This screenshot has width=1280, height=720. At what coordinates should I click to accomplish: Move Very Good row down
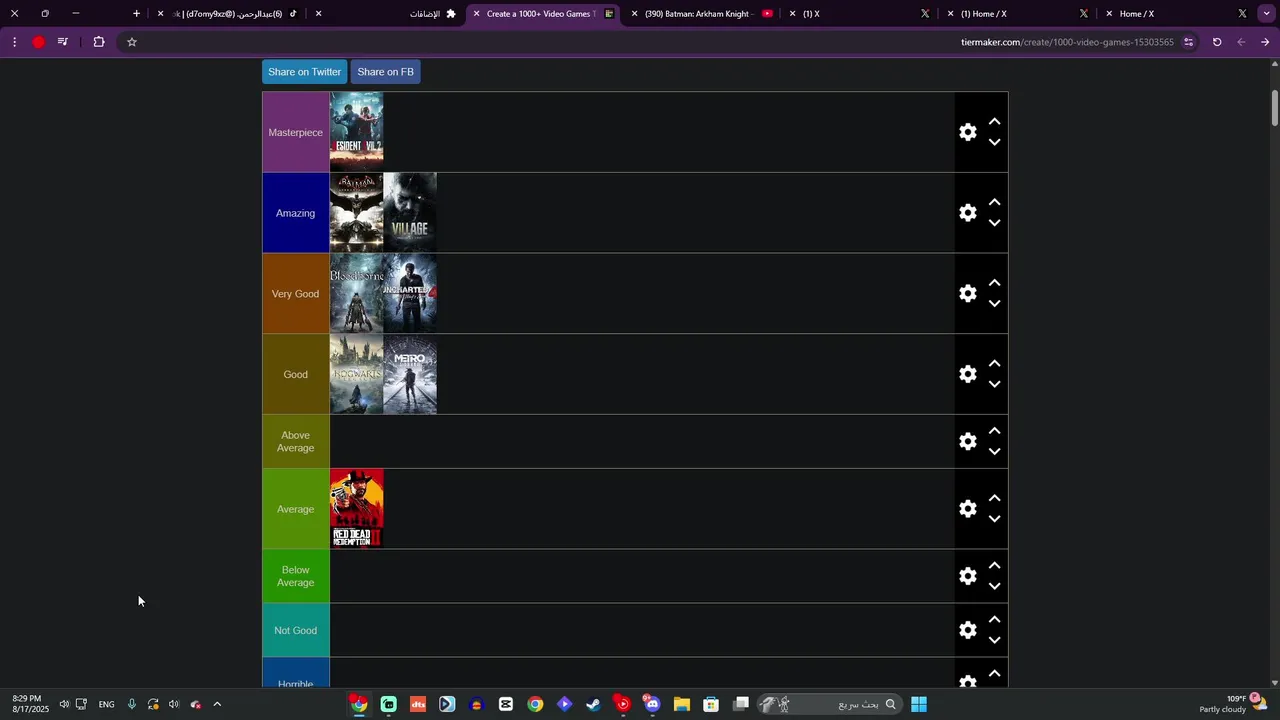[994, 304]
